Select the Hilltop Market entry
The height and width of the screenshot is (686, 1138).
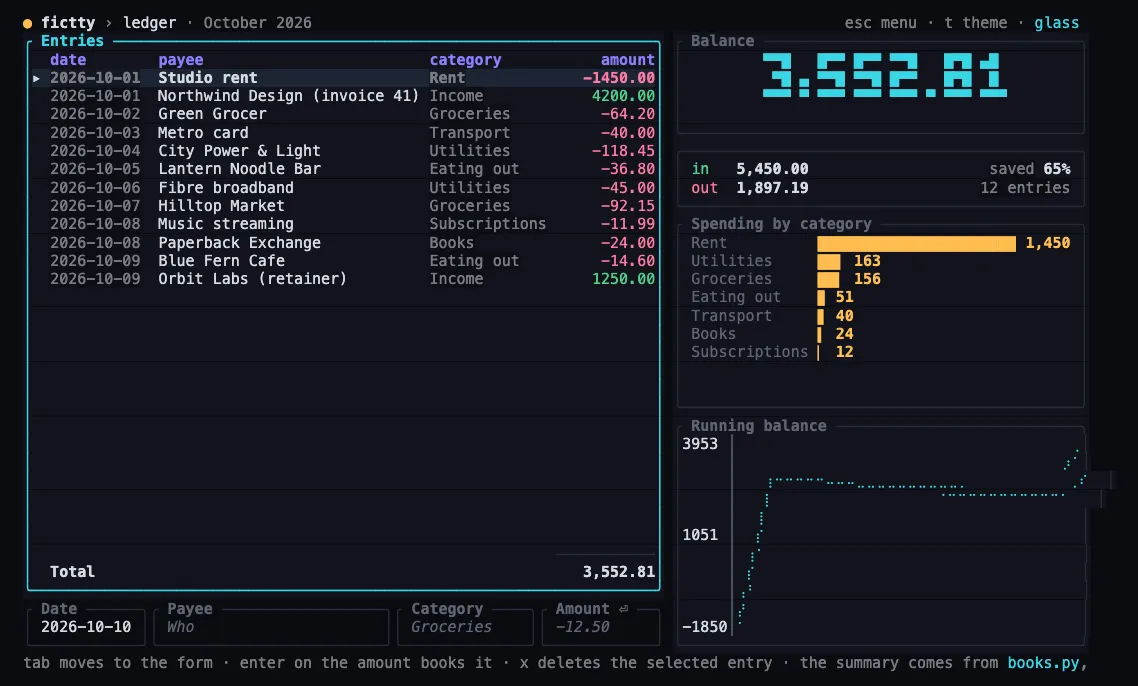click(x=344, y=206)
